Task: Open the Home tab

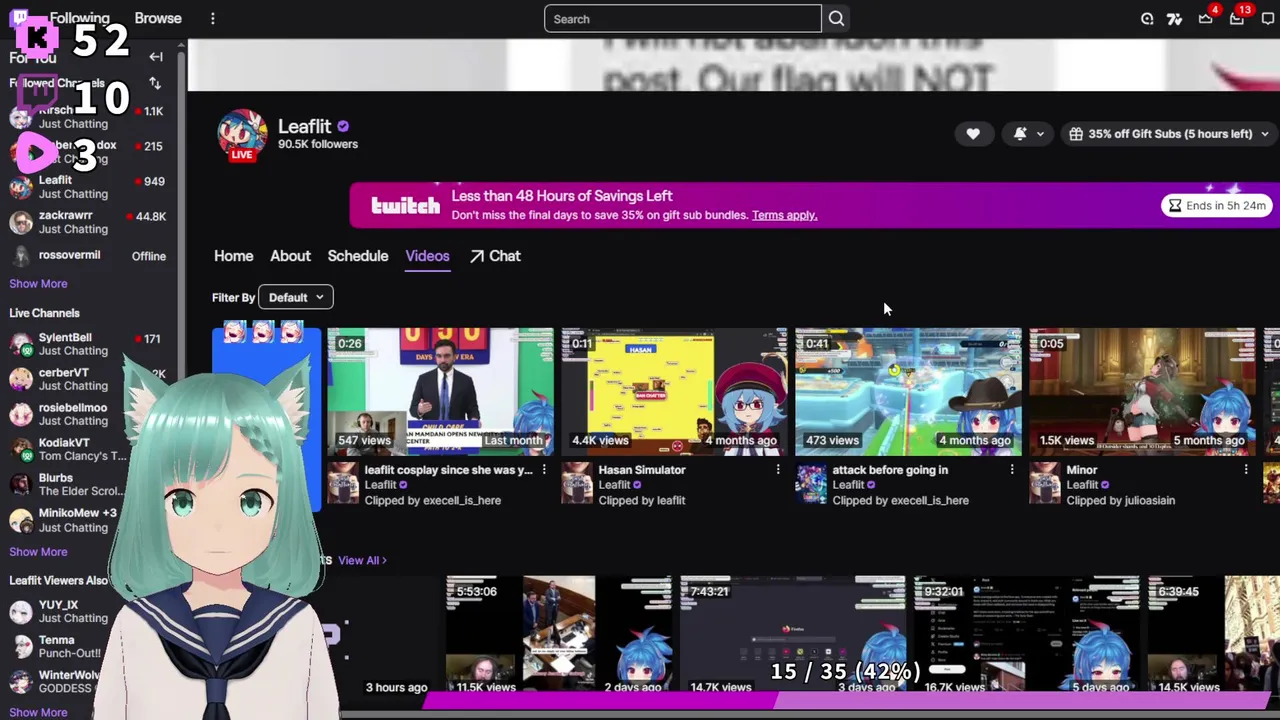Action: pos(233,256)
